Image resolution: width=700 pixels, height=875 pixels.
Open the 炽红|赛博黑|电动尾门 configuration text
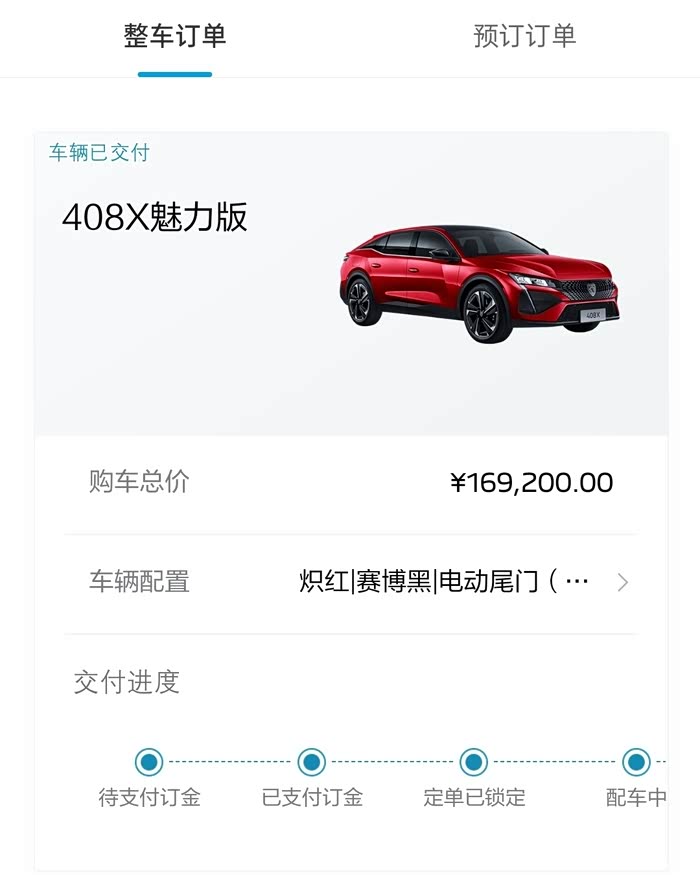tap(443, 581)
